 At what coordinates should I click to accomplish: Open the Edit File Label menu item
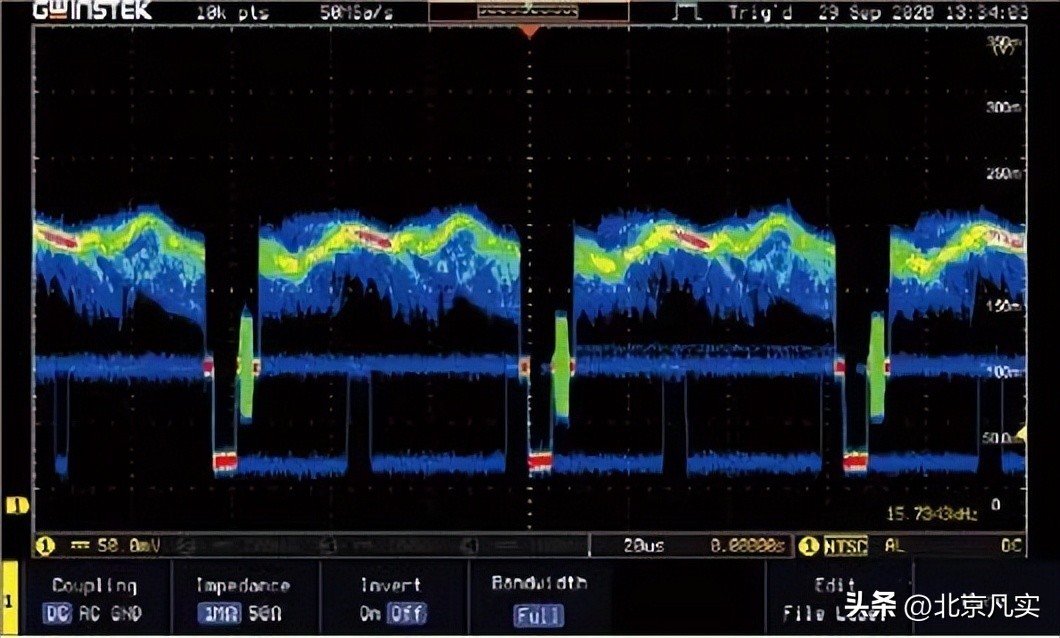[x=837, y=600]
